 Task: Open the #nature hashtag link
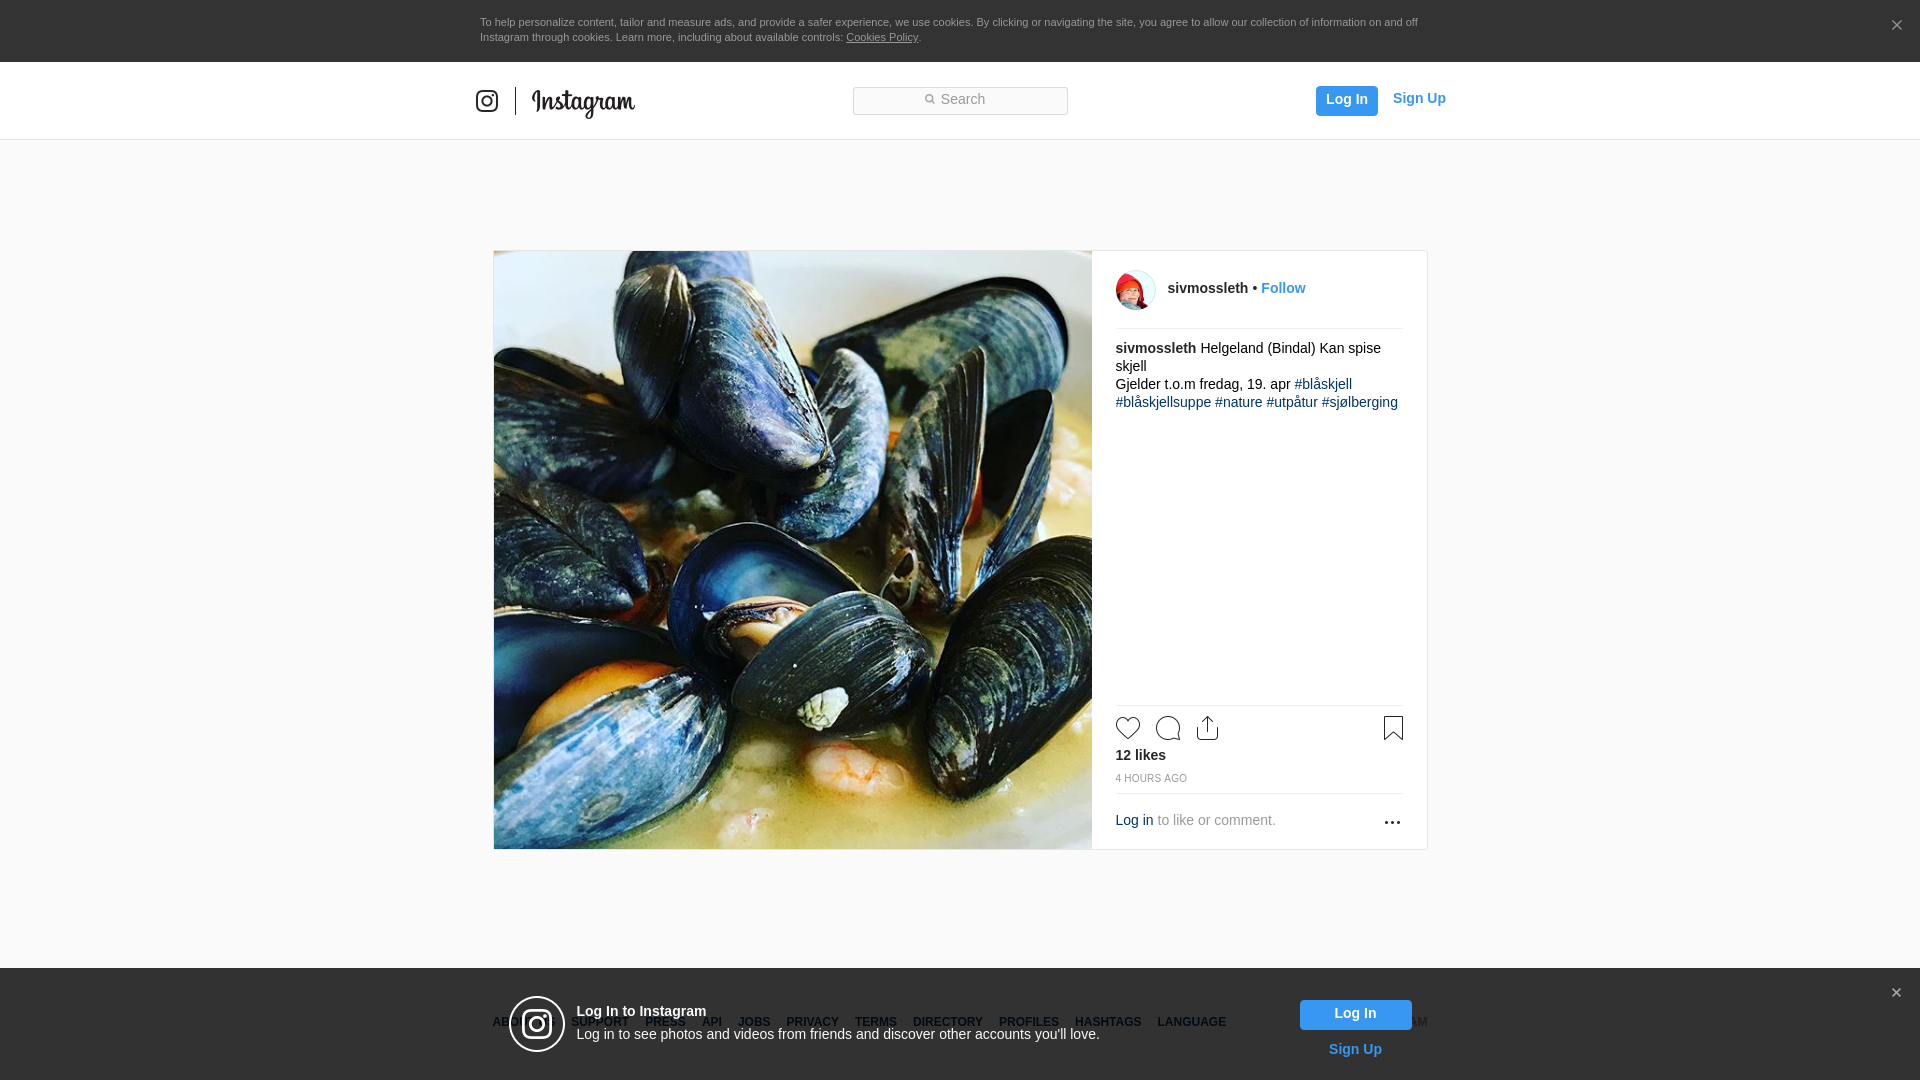[x=1238, y=402]
